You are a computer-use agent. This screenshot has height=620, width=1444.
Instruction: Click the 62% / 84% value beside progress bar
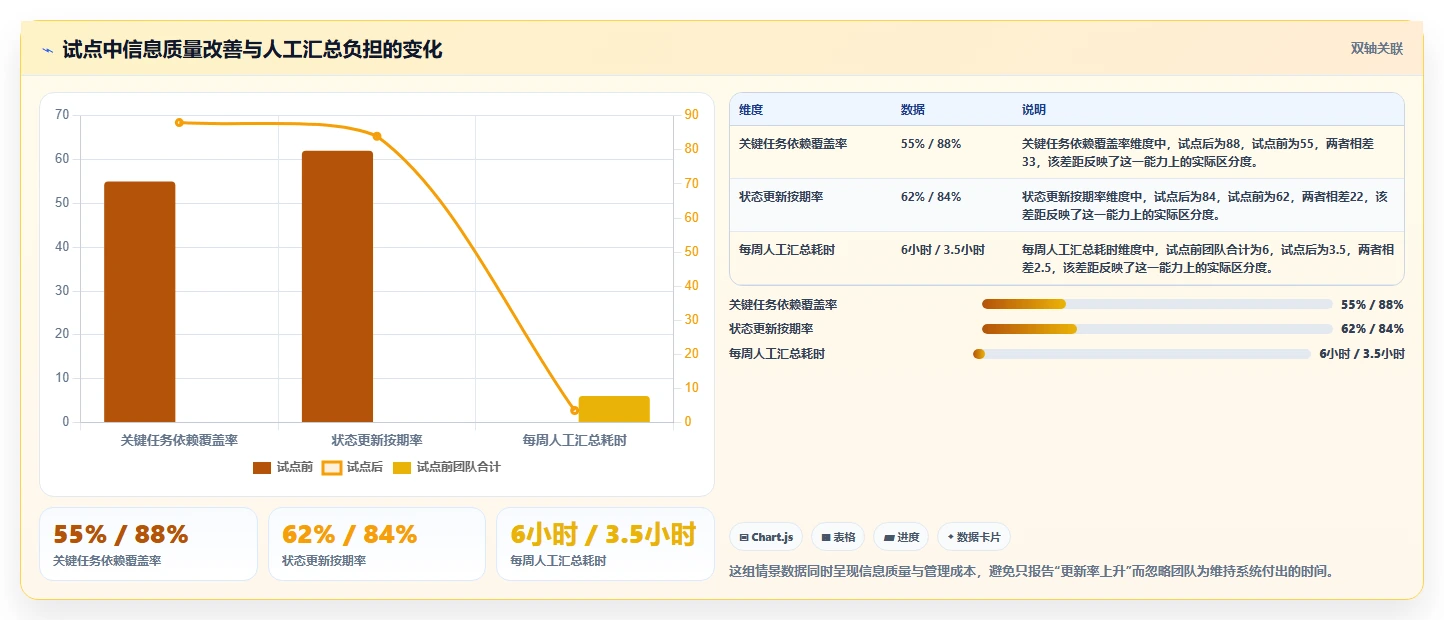1372,329
